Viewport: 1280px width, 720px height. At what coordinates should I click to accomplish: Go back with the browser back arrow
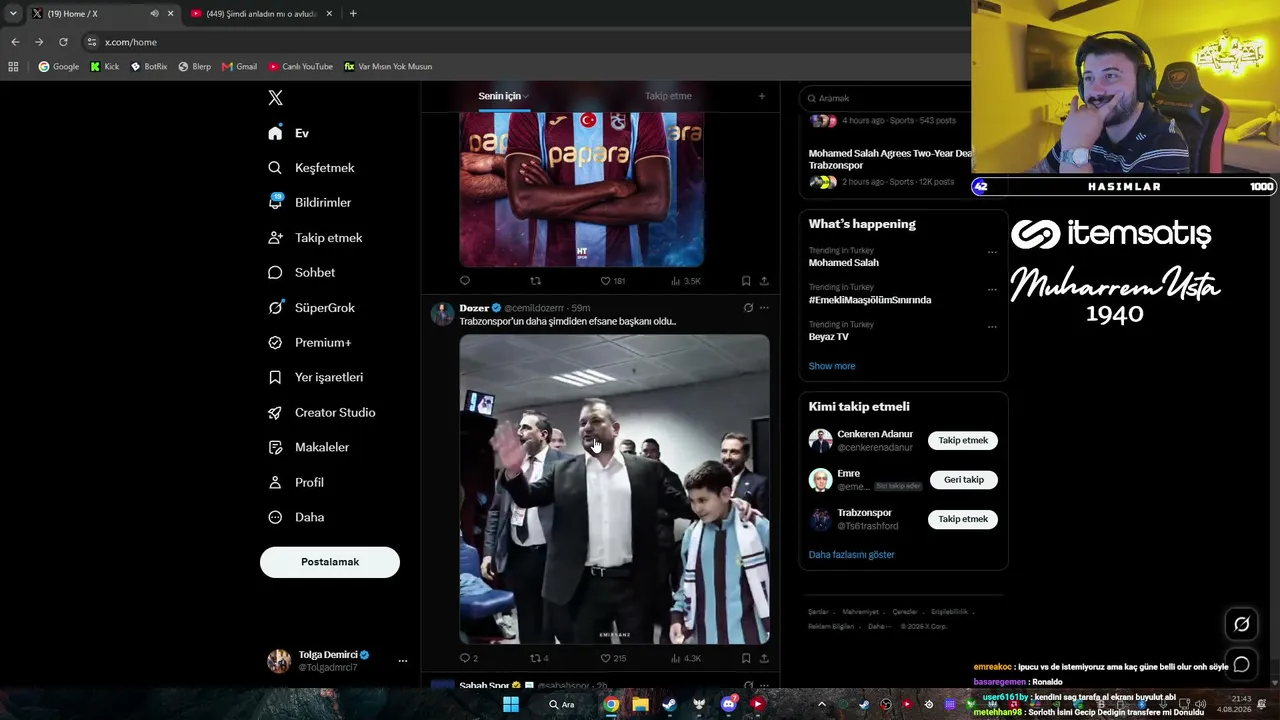[15, 42]
